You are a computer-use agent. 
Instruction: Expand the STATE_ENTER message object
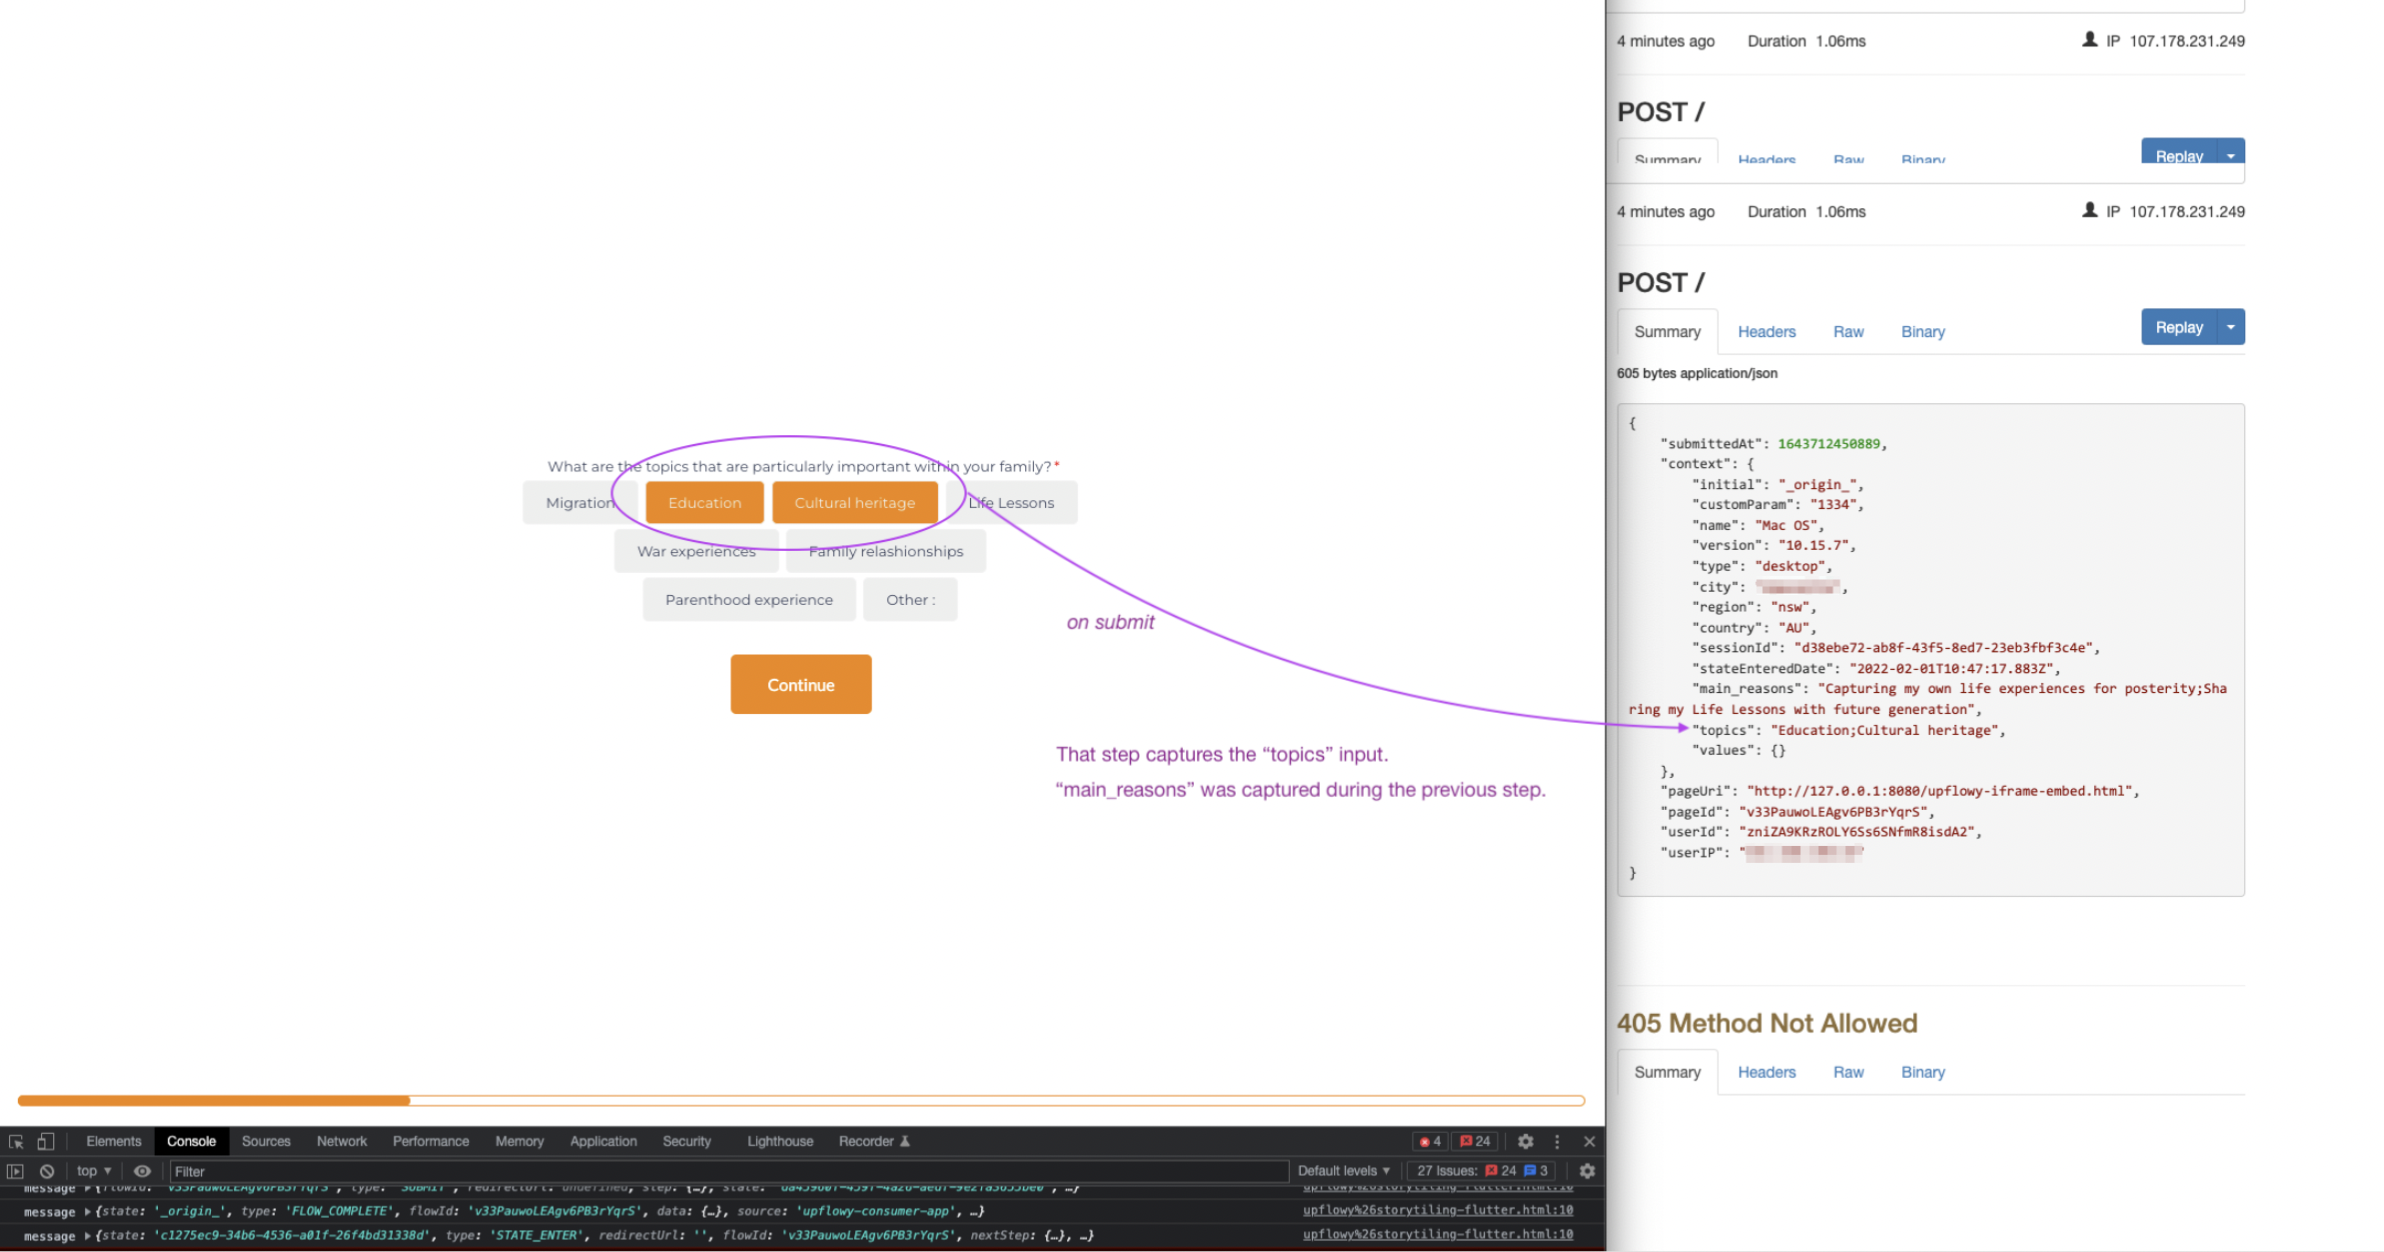[x=88, y=1236]
